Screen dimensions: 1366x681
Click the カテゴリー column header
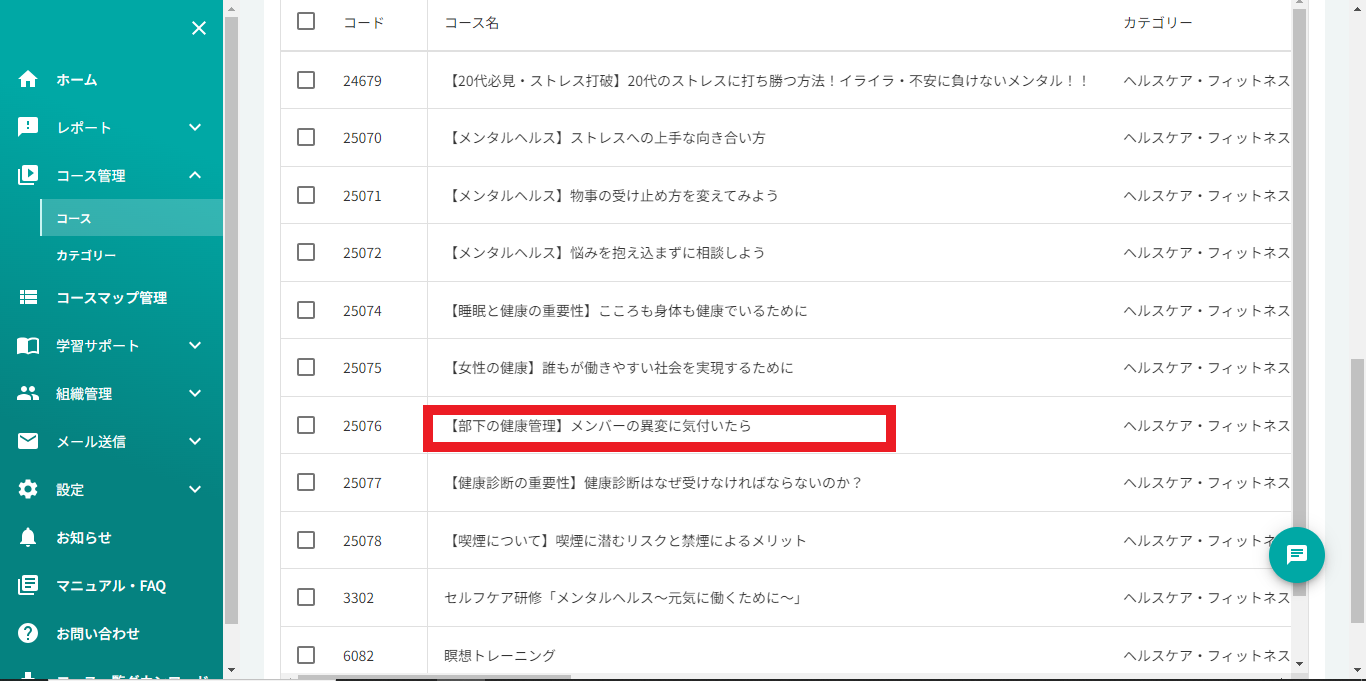pos(1158,22)
